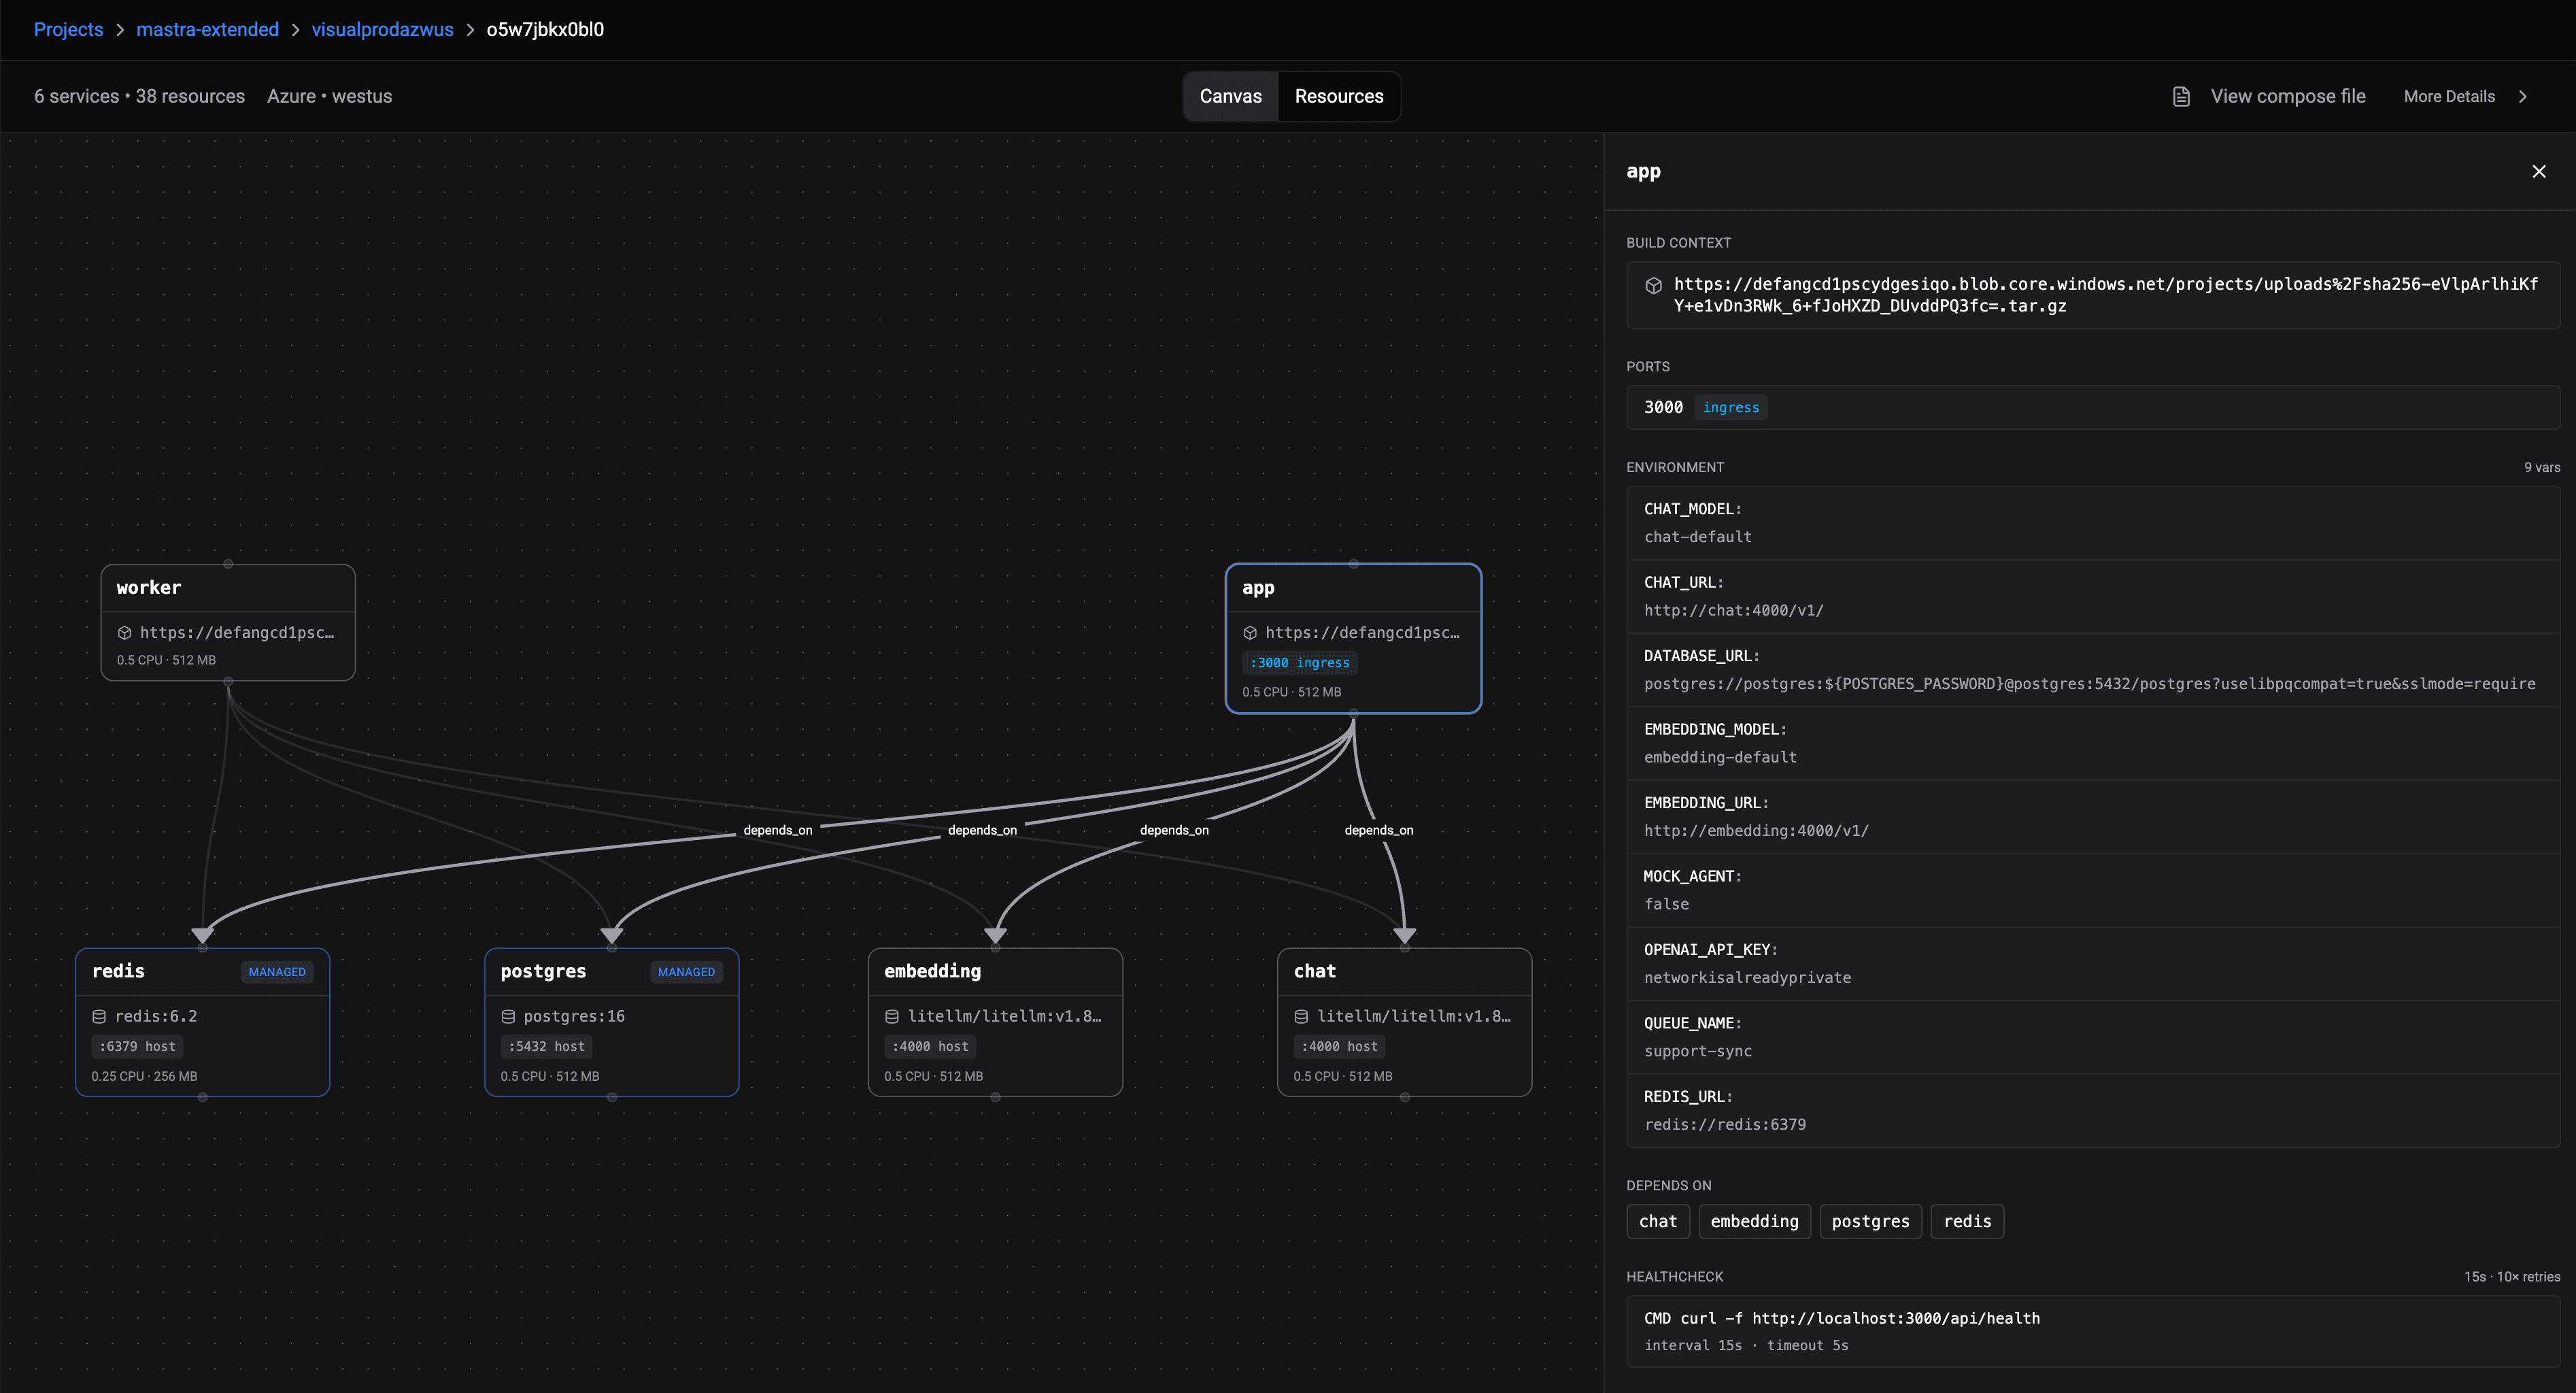Click the :5432 host port badge
Viewport: 2576px width, 1393px height.
[x=546, y=1047]
